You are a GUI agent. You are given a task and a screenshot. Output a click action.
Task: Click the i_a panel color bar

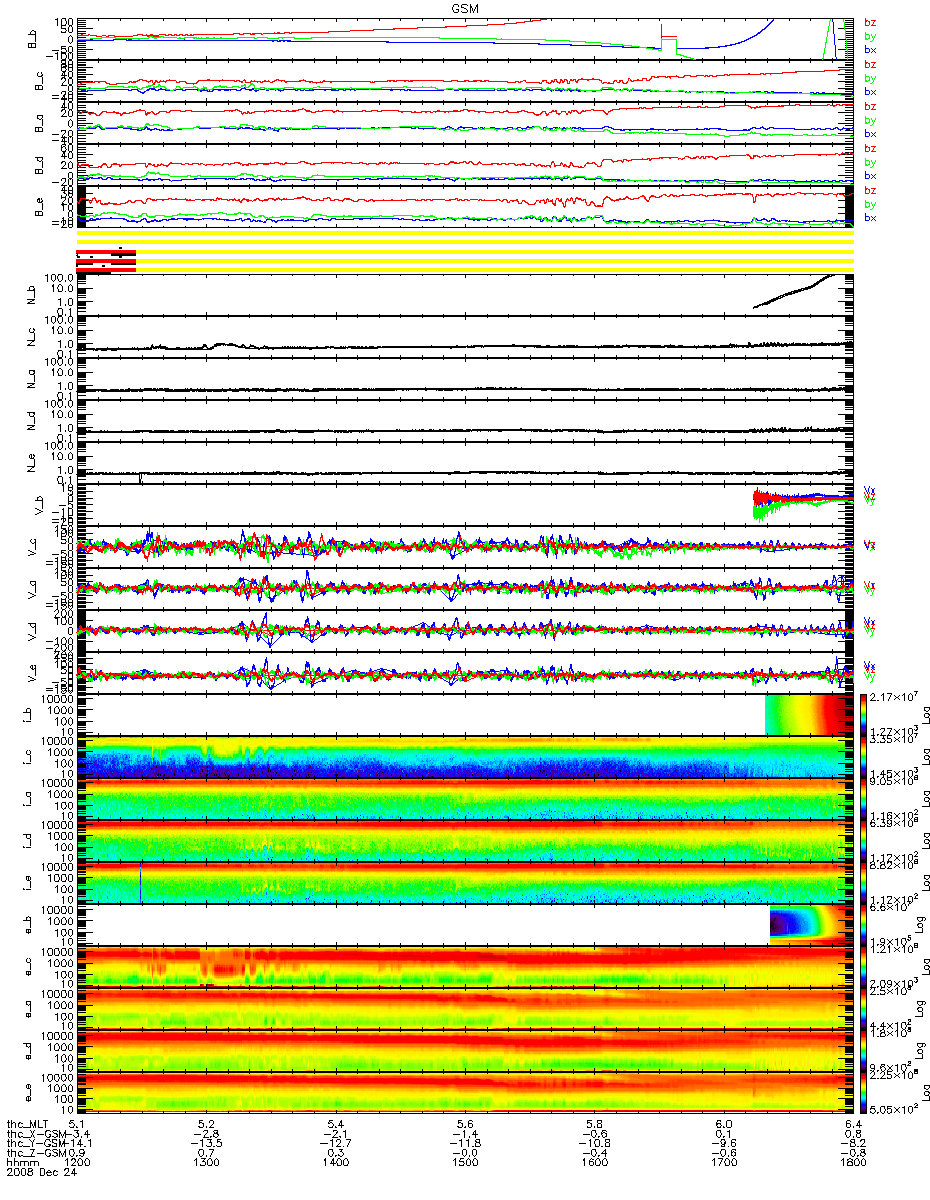(863, 798)
